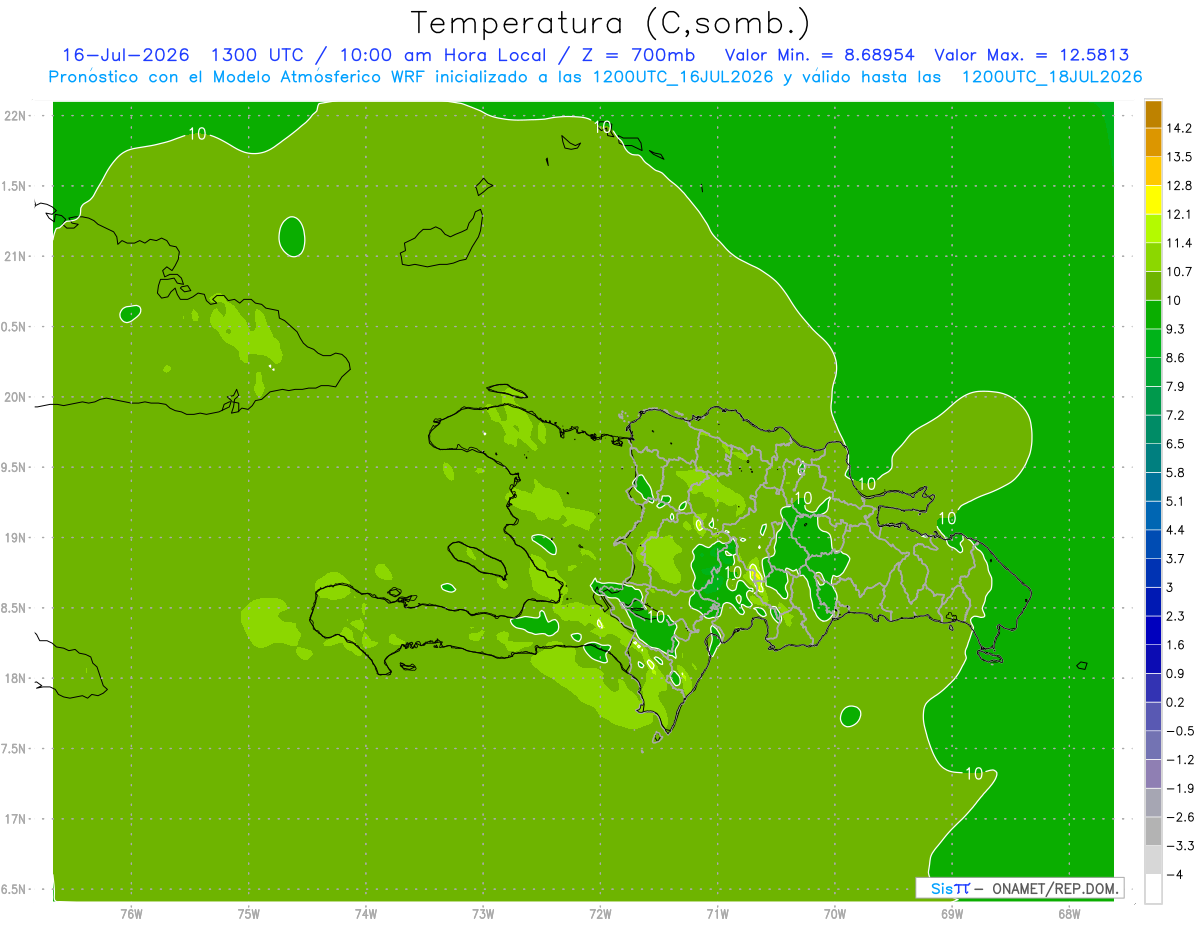Click the small dark green circle contour southeast of Hispaniola
The height and width of the screenshot is (927, 1200).
tap(851, 716)
